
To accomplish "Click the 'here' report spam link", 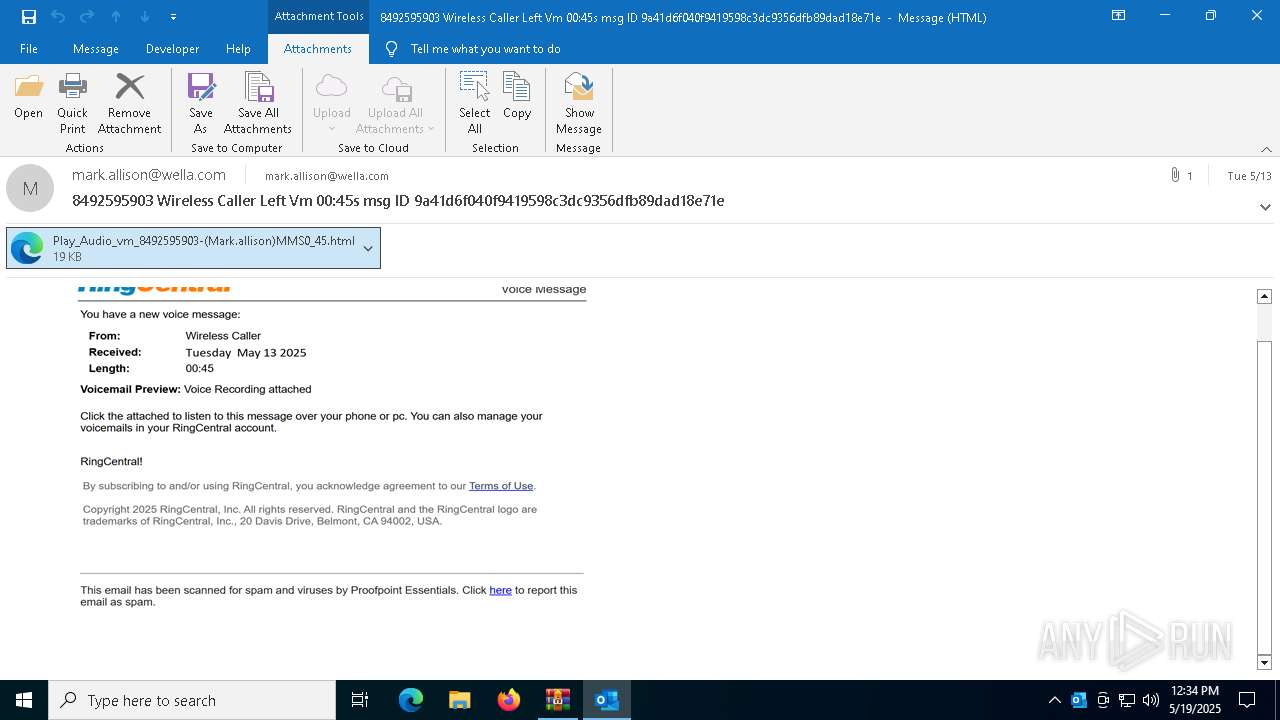I will click(500, 590).
